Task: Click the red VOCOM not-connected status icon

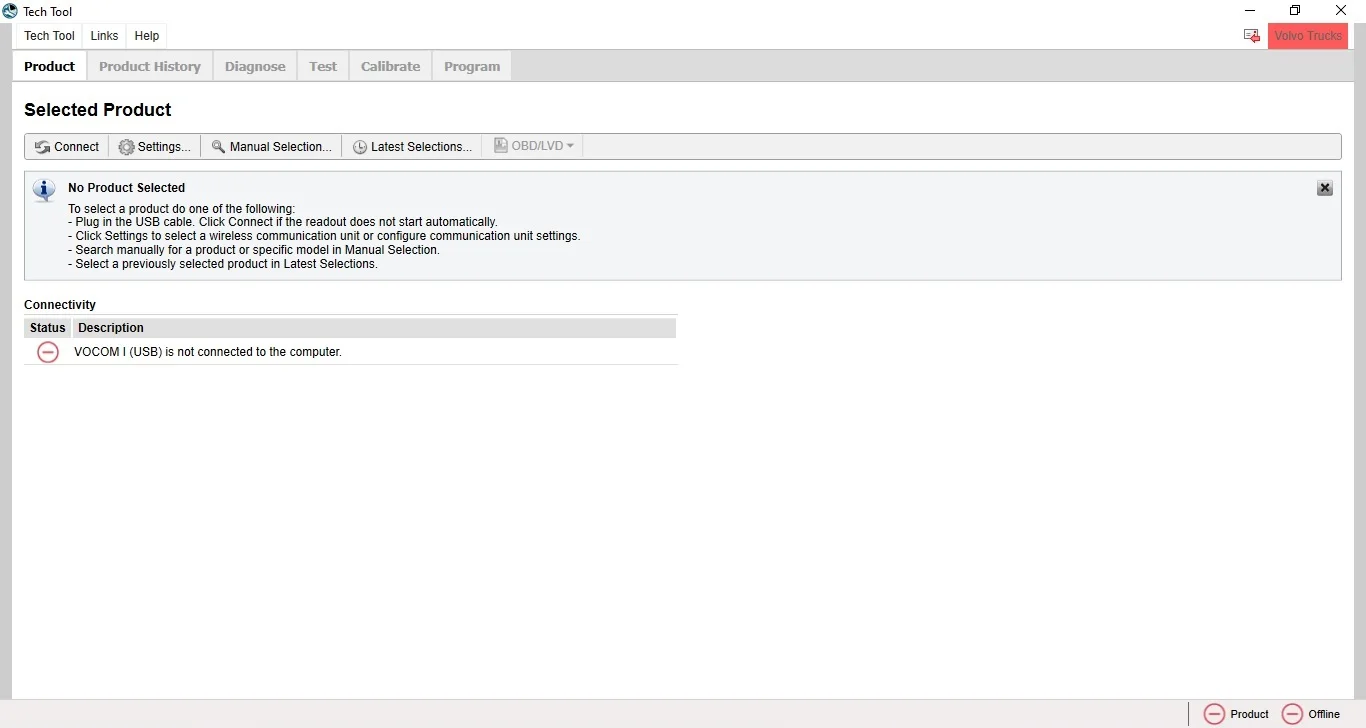Action: (x=47, y=352)
